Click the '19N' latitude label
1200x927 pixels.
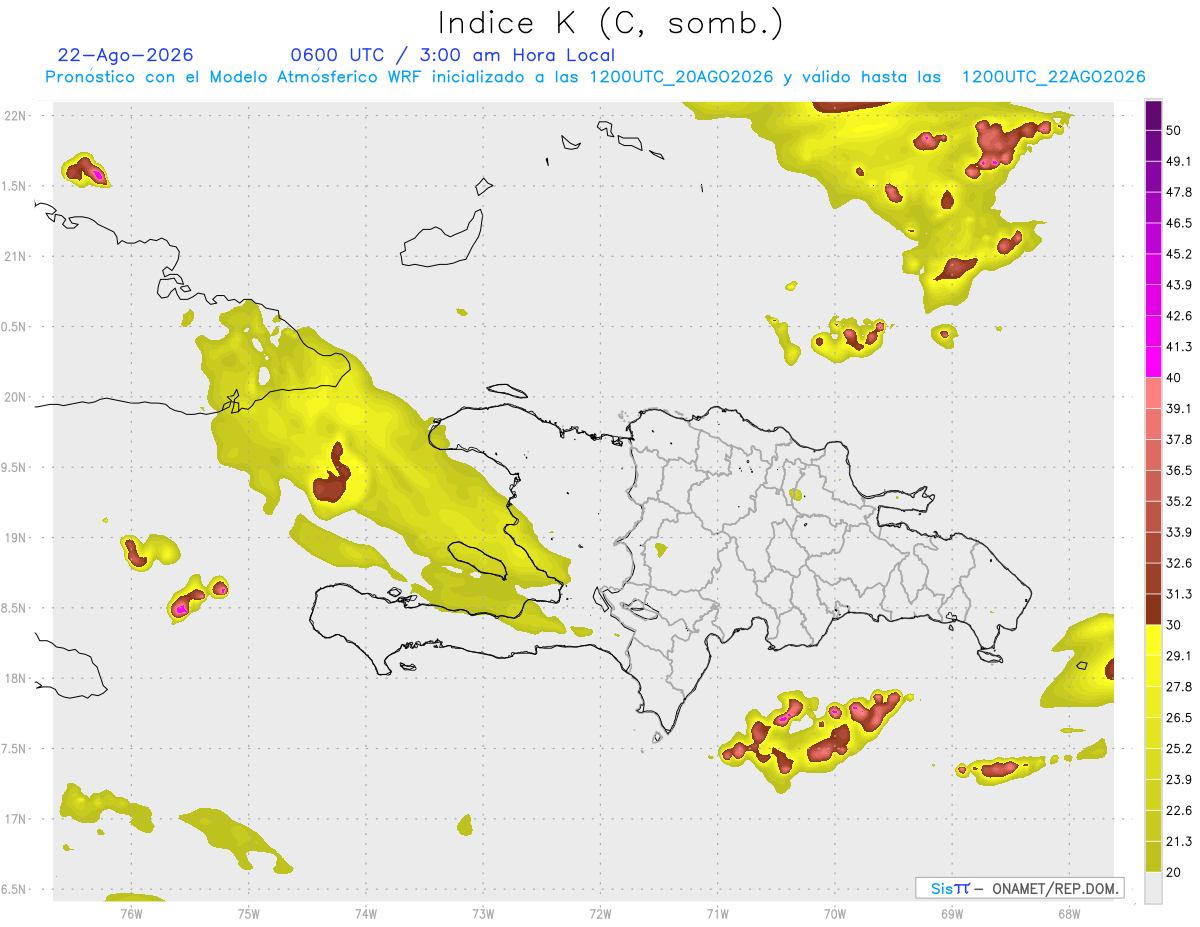[16, 538]
